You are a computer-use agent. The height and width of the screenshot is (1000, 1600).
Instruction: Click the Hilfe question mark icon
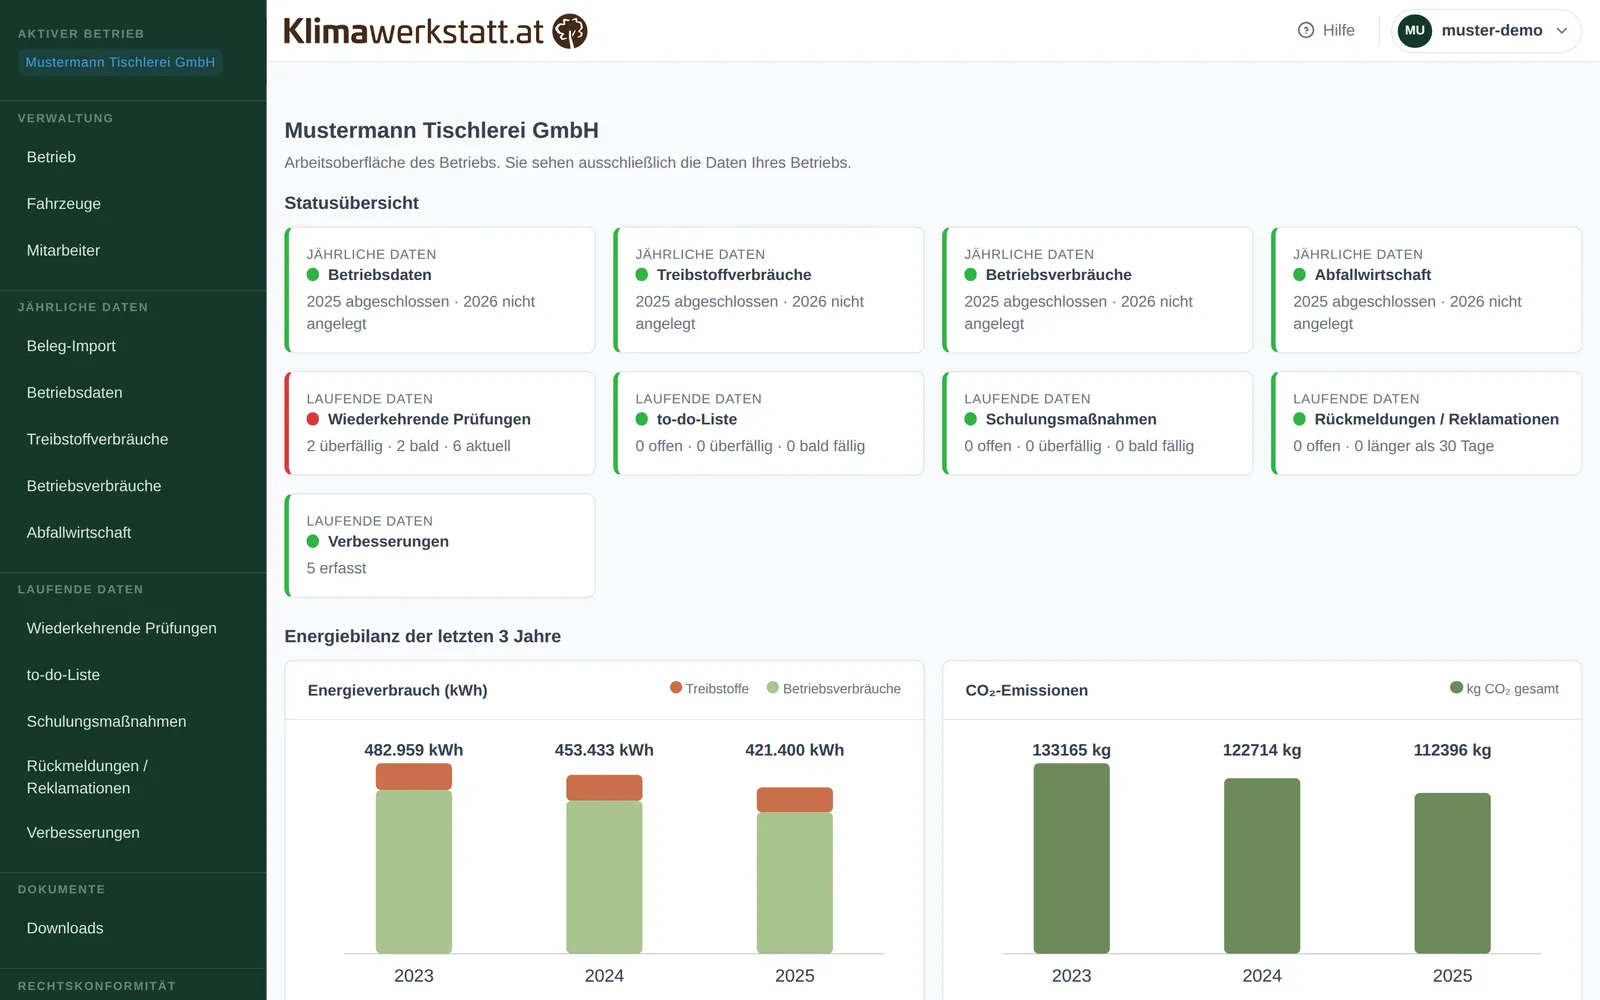coord(1306,30)
